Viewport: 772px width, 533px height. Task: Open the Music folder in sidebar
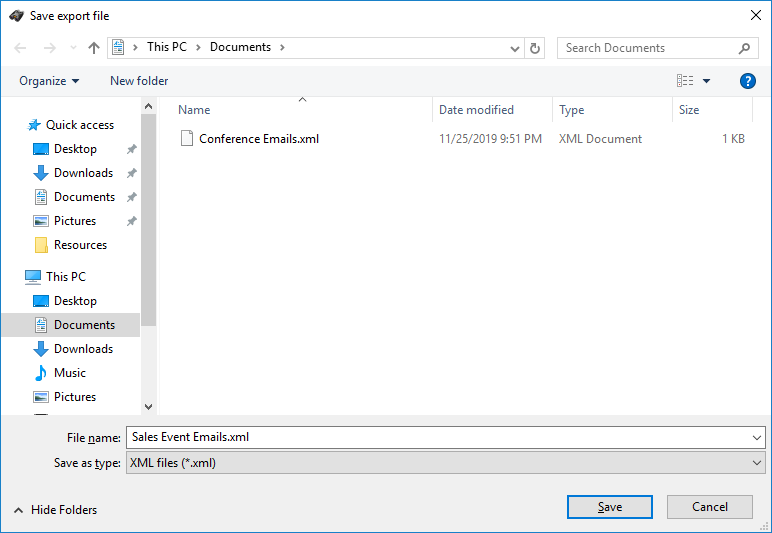(69, 373)
